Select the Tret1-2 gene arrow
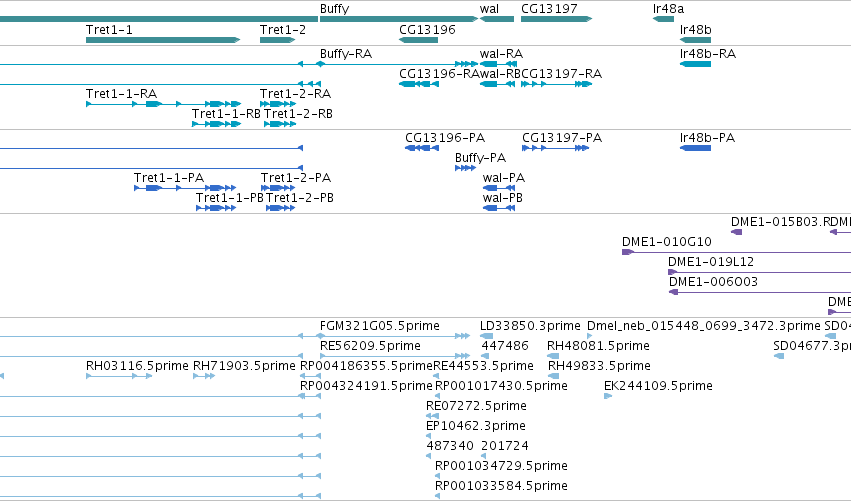Viewport: 851px width, 501px height. click(277, 40)
